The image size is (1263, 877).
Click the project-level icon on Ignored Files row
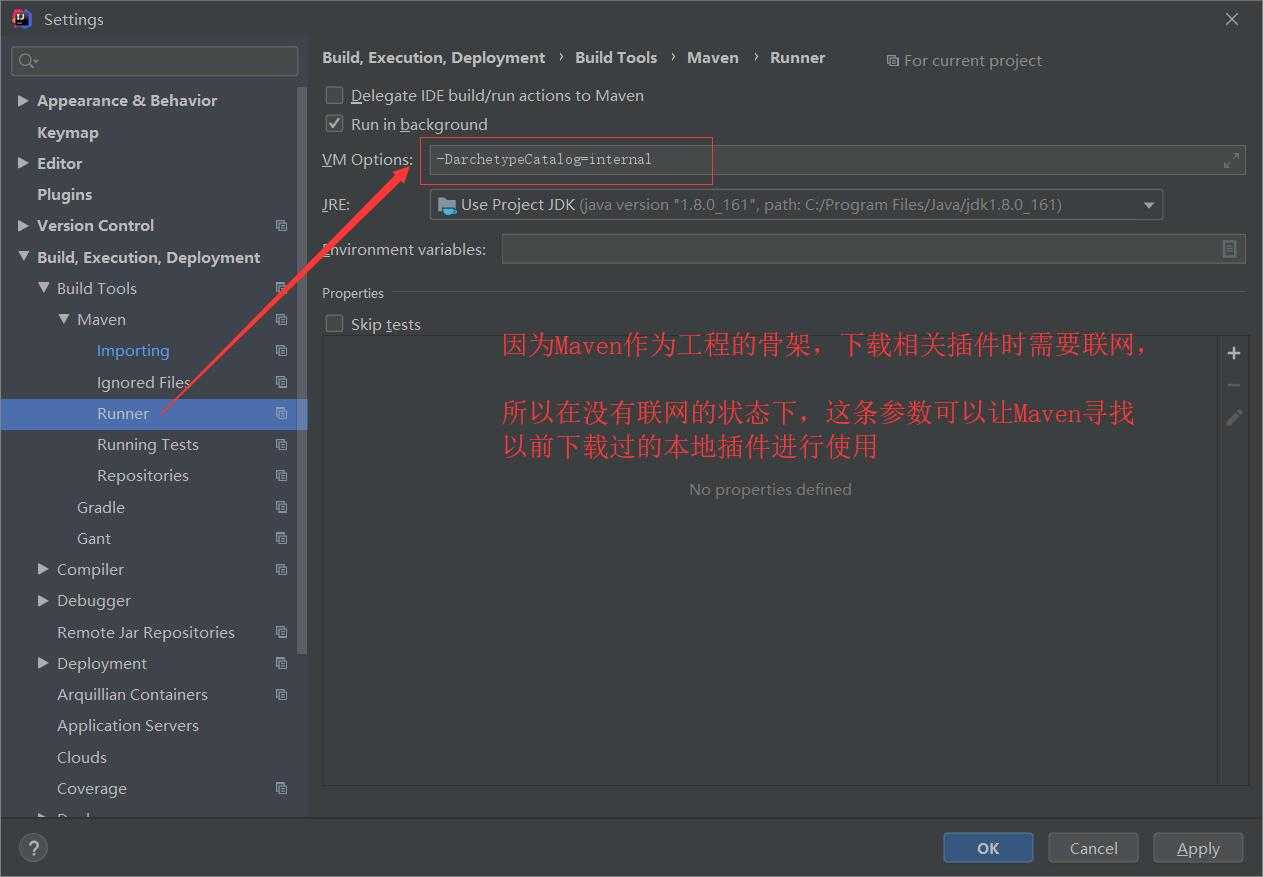(281, 382)
